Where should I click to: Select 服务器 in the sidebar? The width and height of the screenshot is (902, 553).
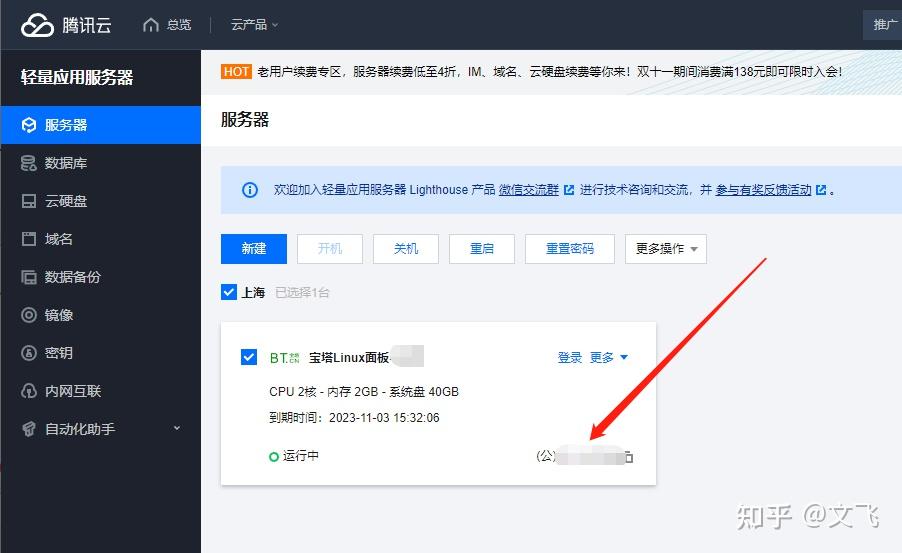tap(101, 125)
